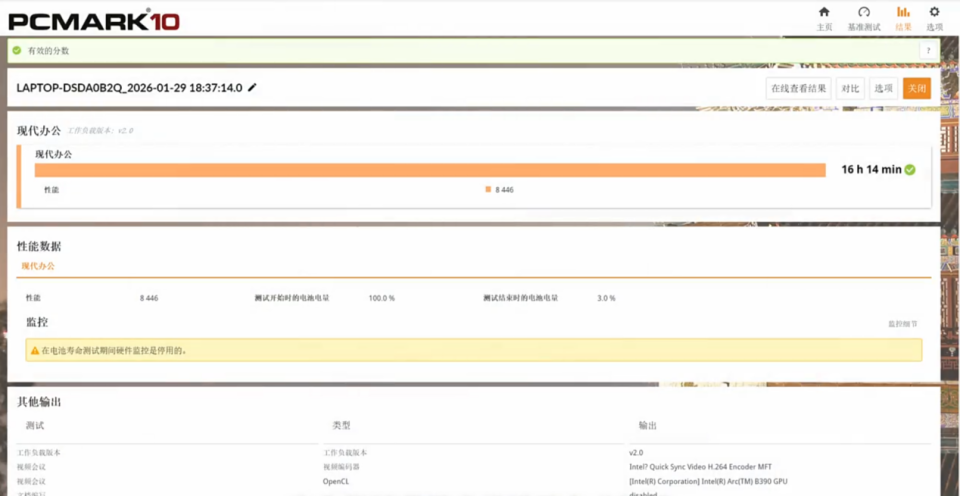The width and height of the screenshot is (960, 496).
Task: Click the pencil icon to rename result
Action: tap(252, 88)
